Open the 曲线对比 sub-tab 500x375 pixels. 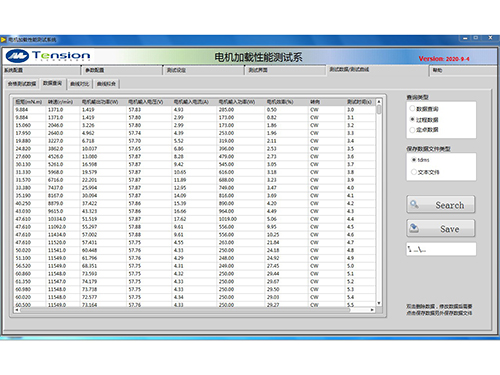80,84
